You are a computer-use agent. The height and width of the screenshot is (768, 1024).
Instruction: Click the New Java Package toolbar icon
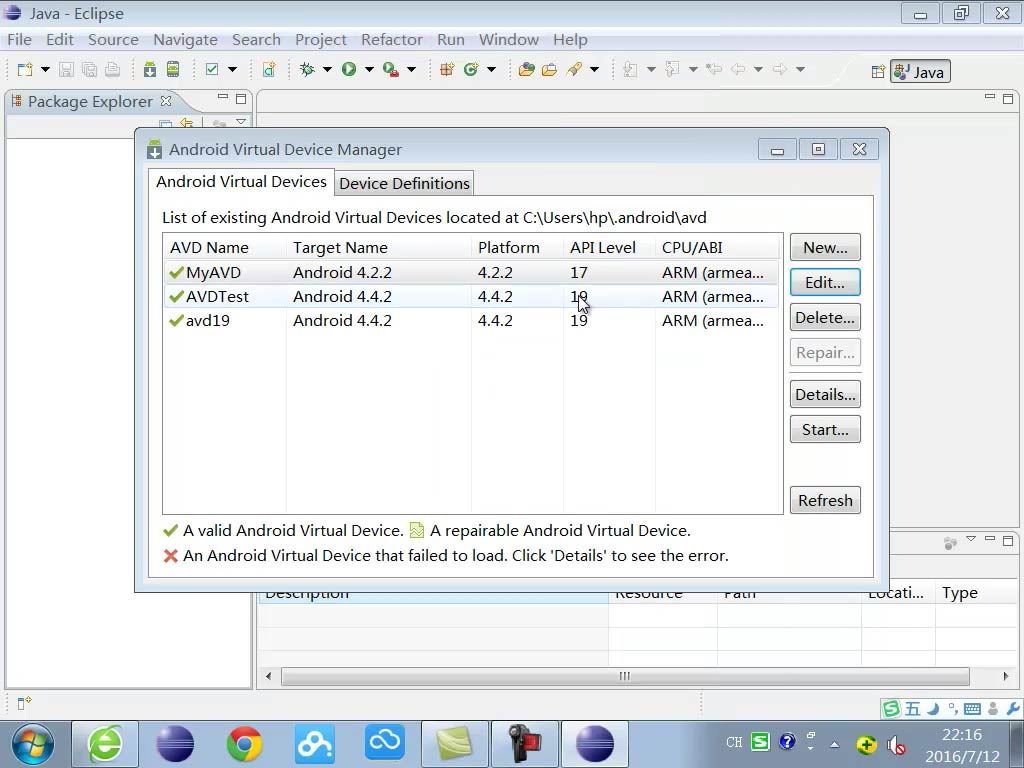(x=447, y=69)
